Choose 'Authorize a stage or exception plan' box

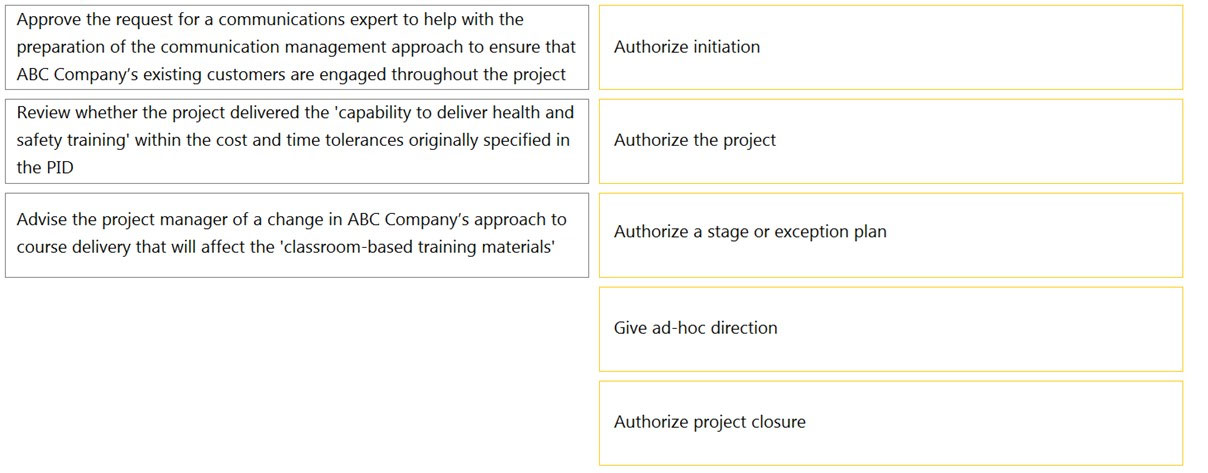tap(890, 235)
